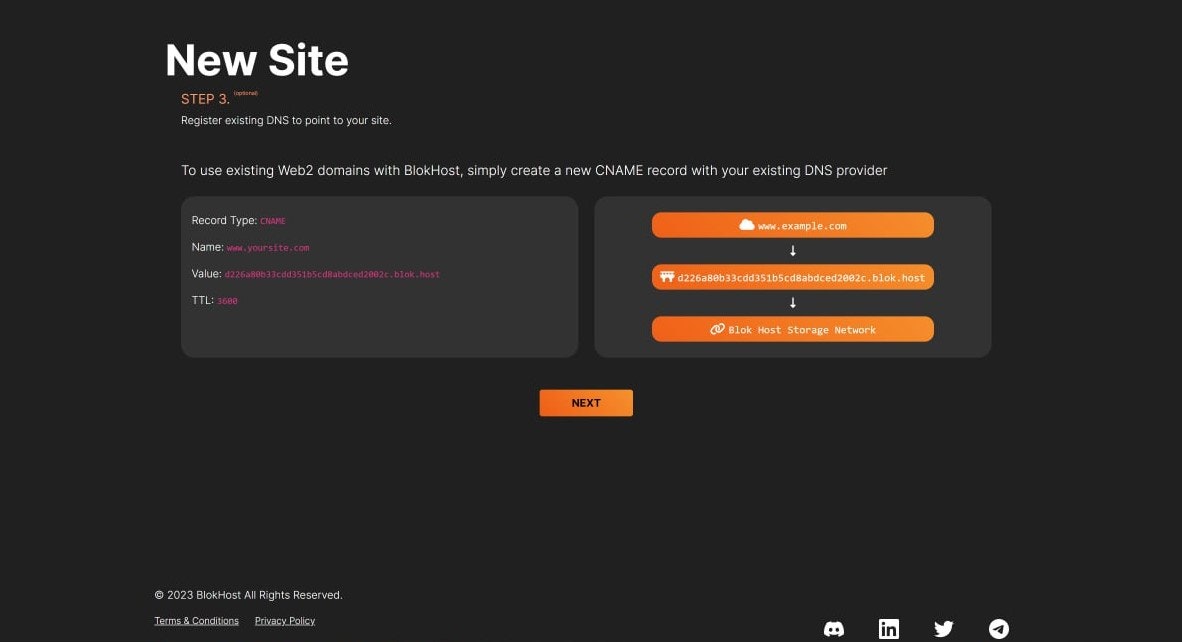Select the TTL value 3600
1182x642 pixels.
(227, 301)
